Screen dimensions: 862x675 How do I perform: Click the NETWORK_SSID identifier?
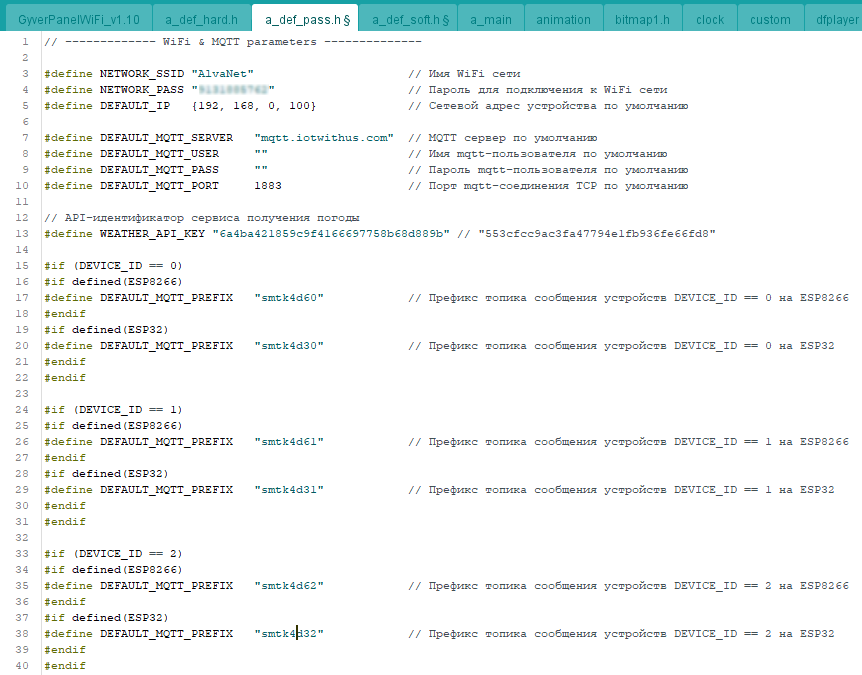click(142, 74)
